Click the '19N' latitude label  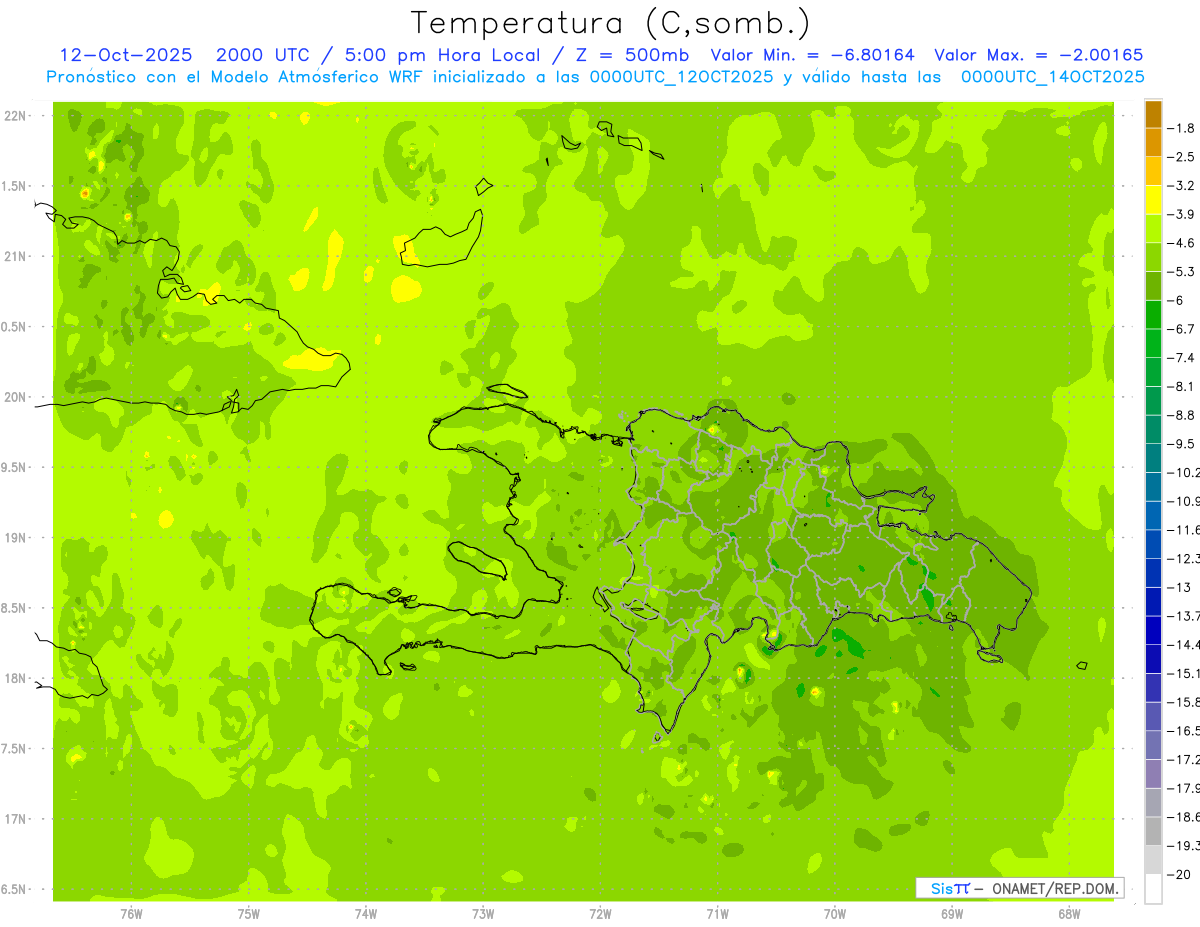click(x=14, y=538)
